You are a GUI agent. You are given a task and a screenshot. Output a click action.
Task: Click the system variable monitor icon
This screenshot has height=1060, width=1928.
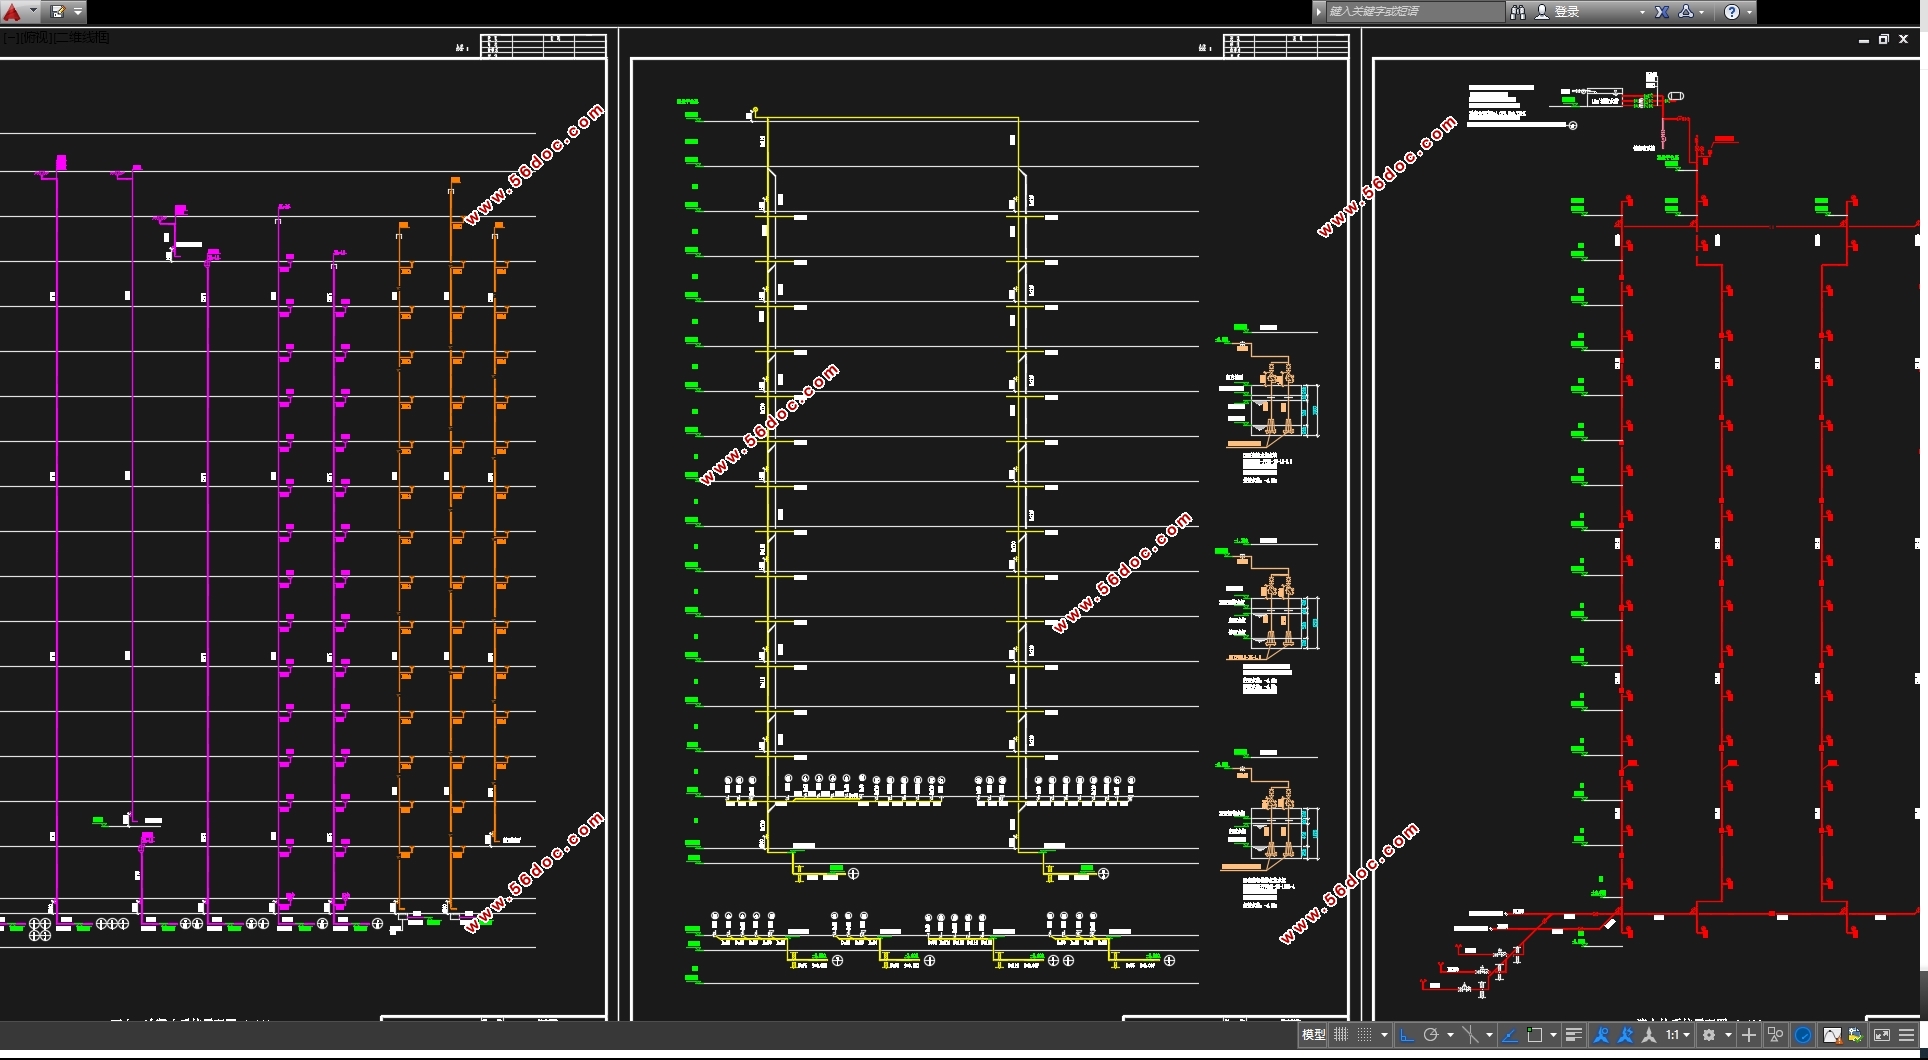pyautogui.click(x=1856, y=1035)
